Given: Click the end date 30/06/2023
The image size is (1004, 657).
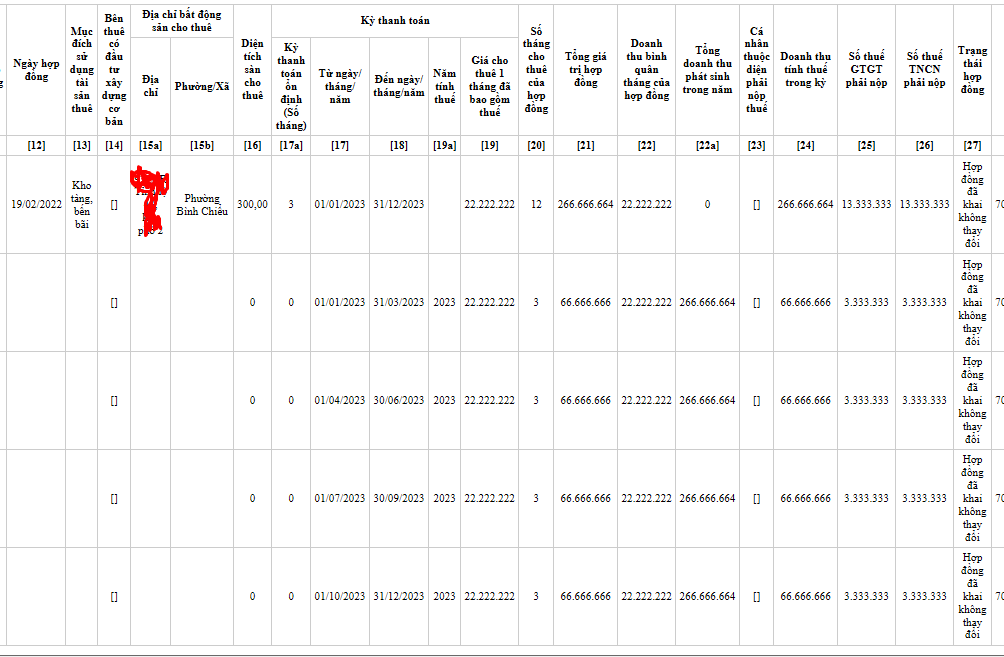Looking at the screenshot, I should point(398,400).
